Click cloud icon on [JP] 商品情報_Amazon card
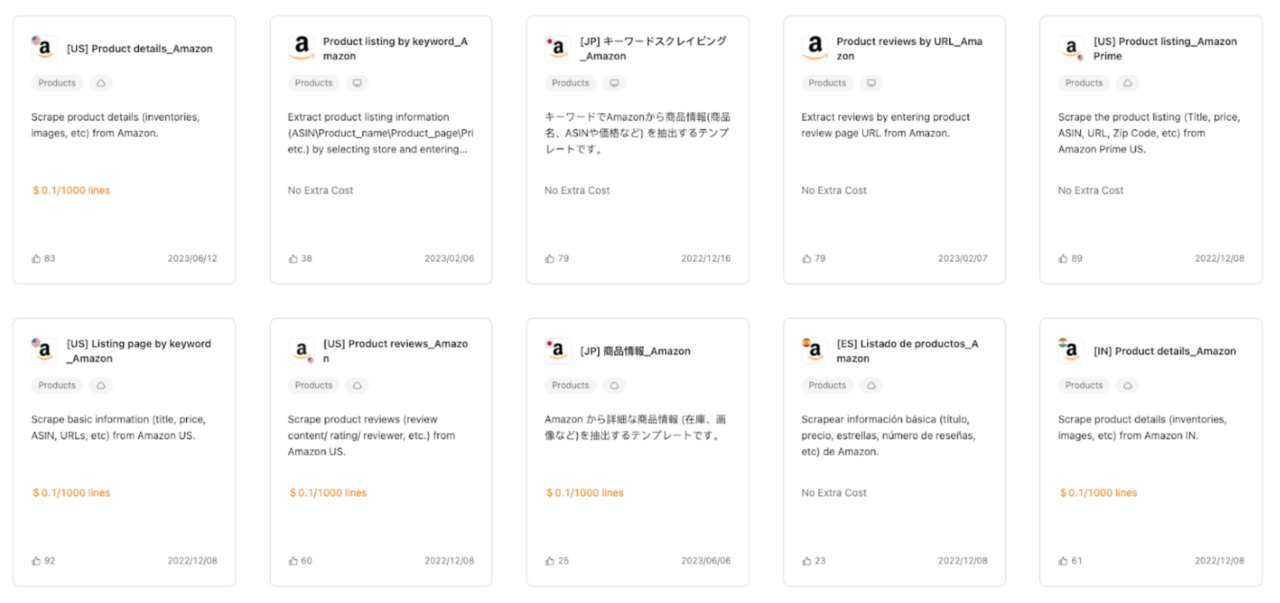 [x=615, y=385]
